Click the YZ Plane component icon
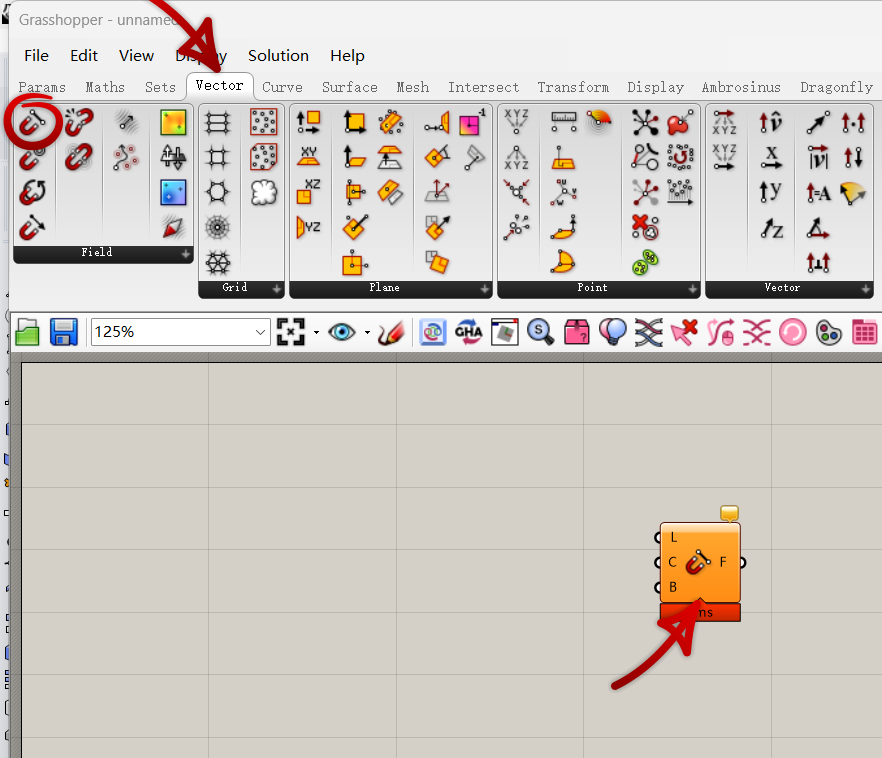The image size is (882, 758). (x=308, y=227)
